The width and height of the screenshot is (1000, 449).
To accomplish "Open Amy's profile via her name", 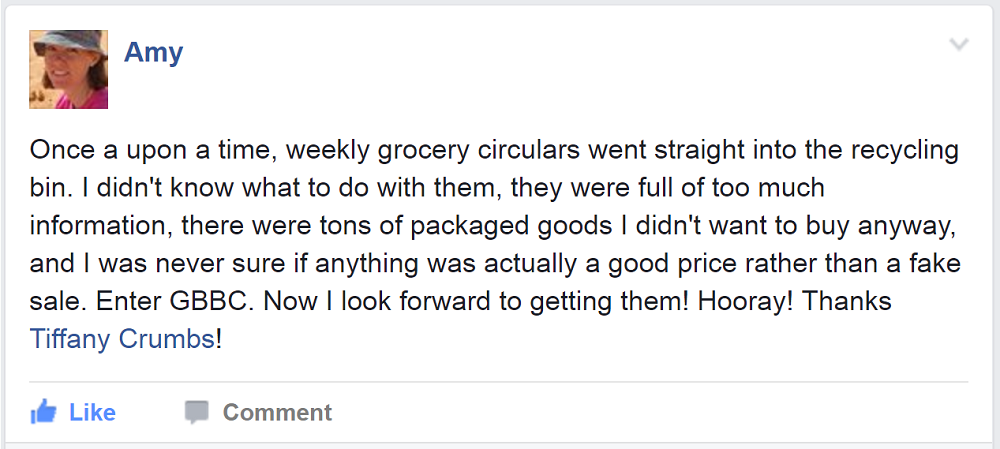I will (x=153, y=52).
